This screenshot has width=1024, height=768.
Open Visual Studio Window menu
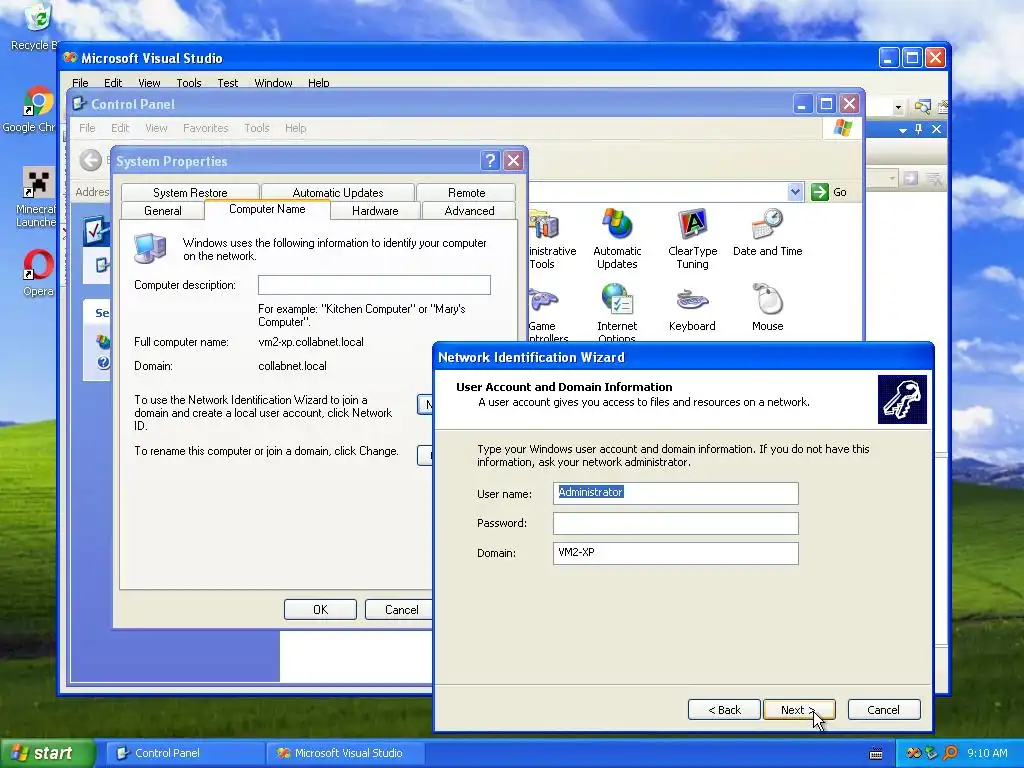273,83
